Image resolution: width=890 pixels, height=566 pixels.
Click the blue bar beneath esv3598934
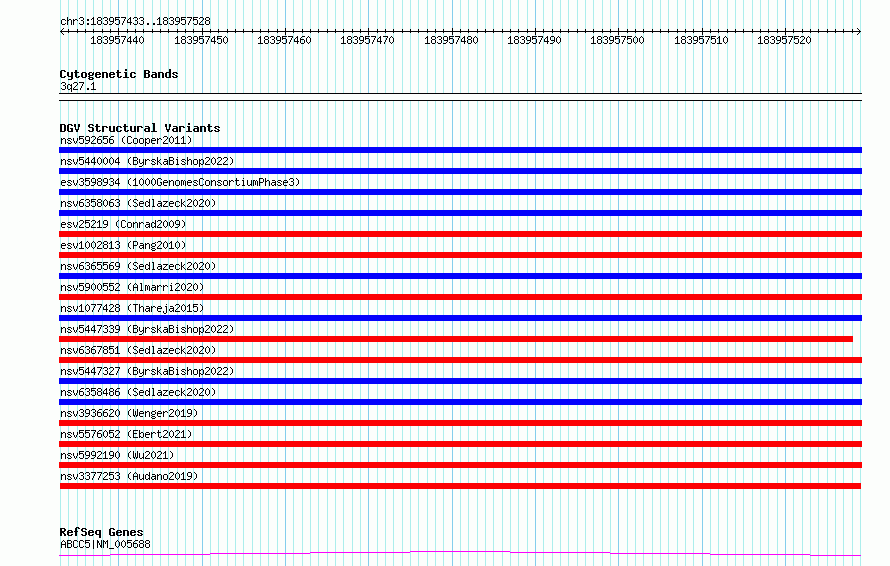460,192
